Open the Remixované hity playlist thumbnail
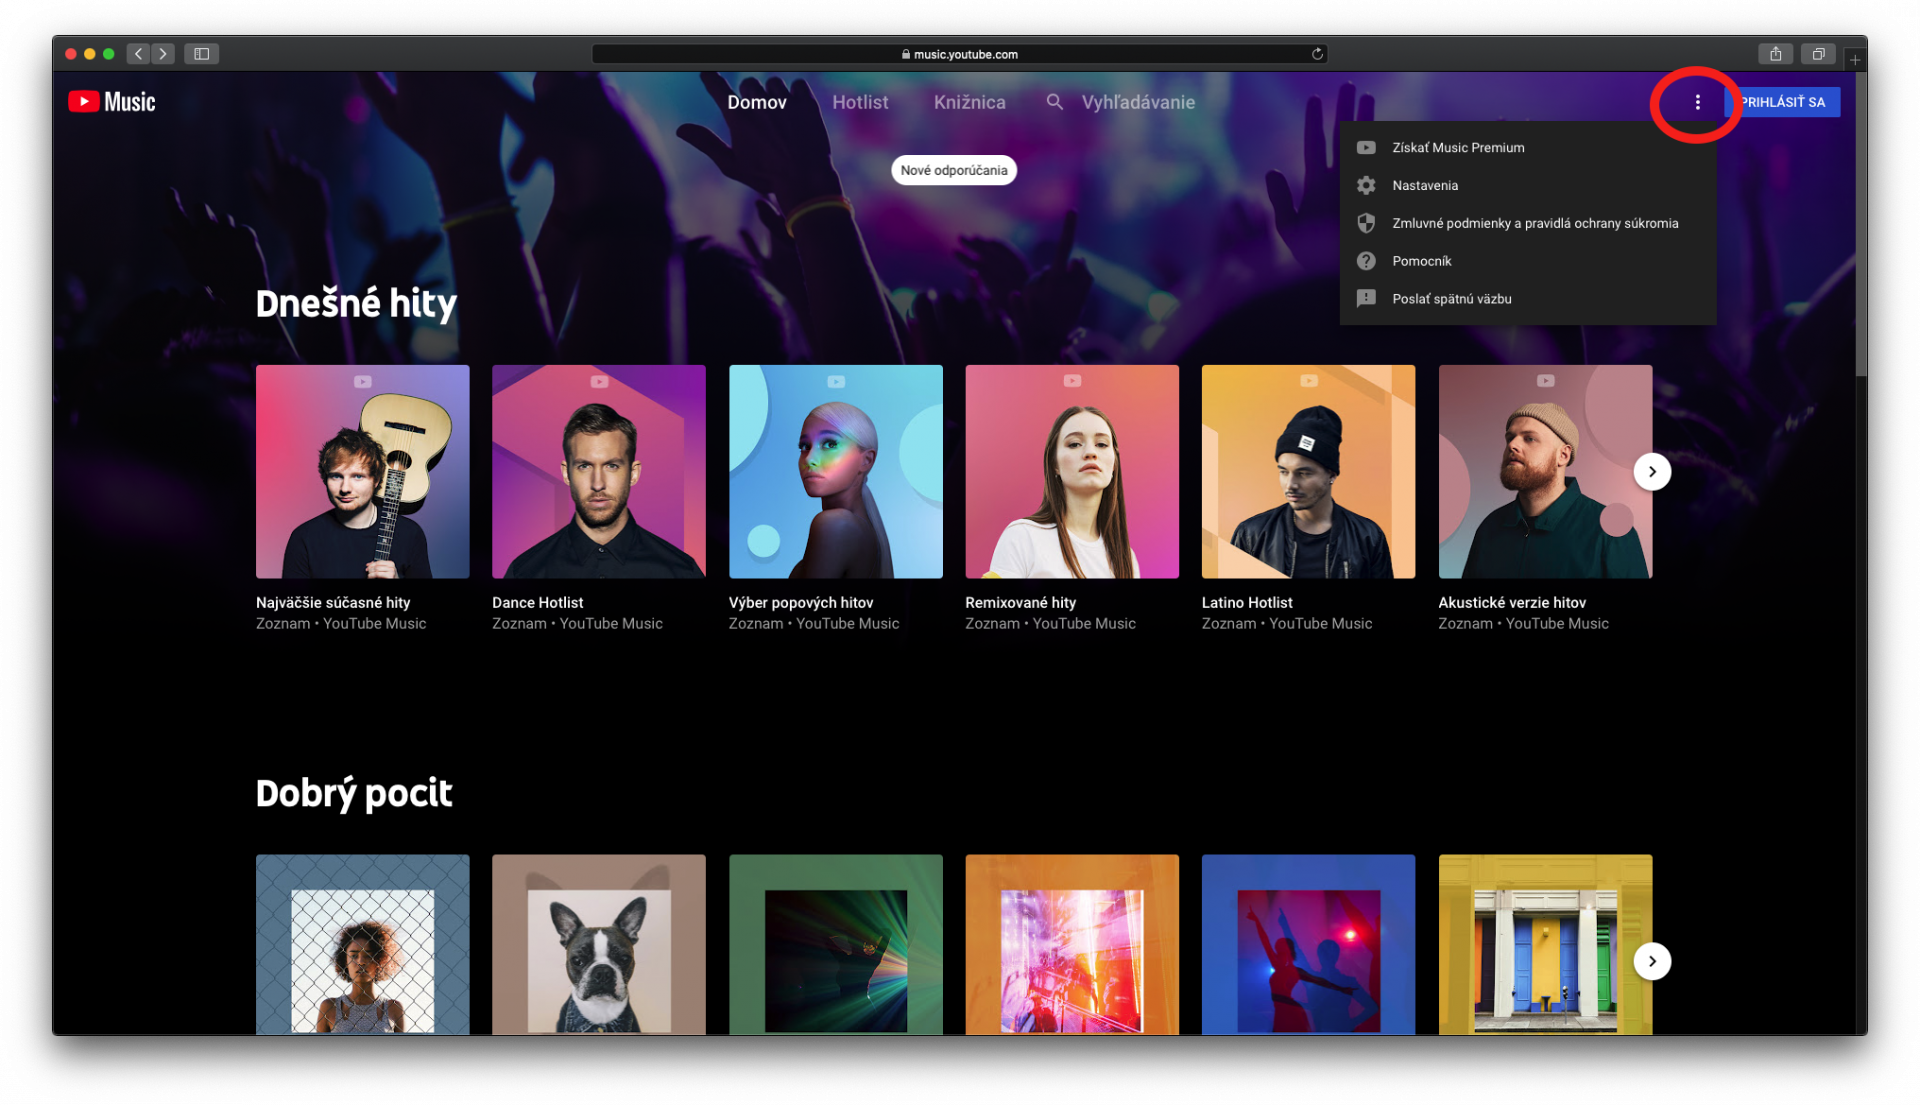This screenshot has height=1105, width=1920. 1072,472
